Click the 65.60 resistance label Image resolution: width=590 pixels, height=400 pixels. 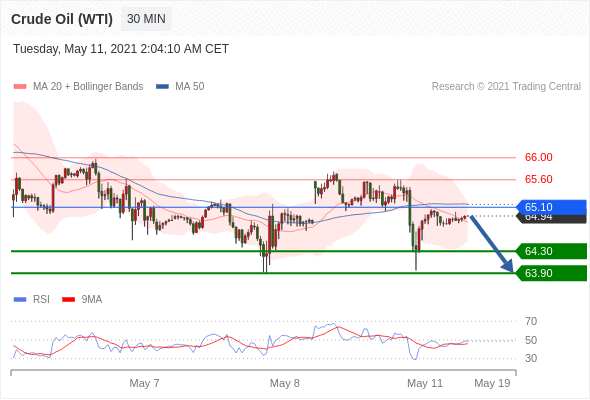[x=539, y=179]
